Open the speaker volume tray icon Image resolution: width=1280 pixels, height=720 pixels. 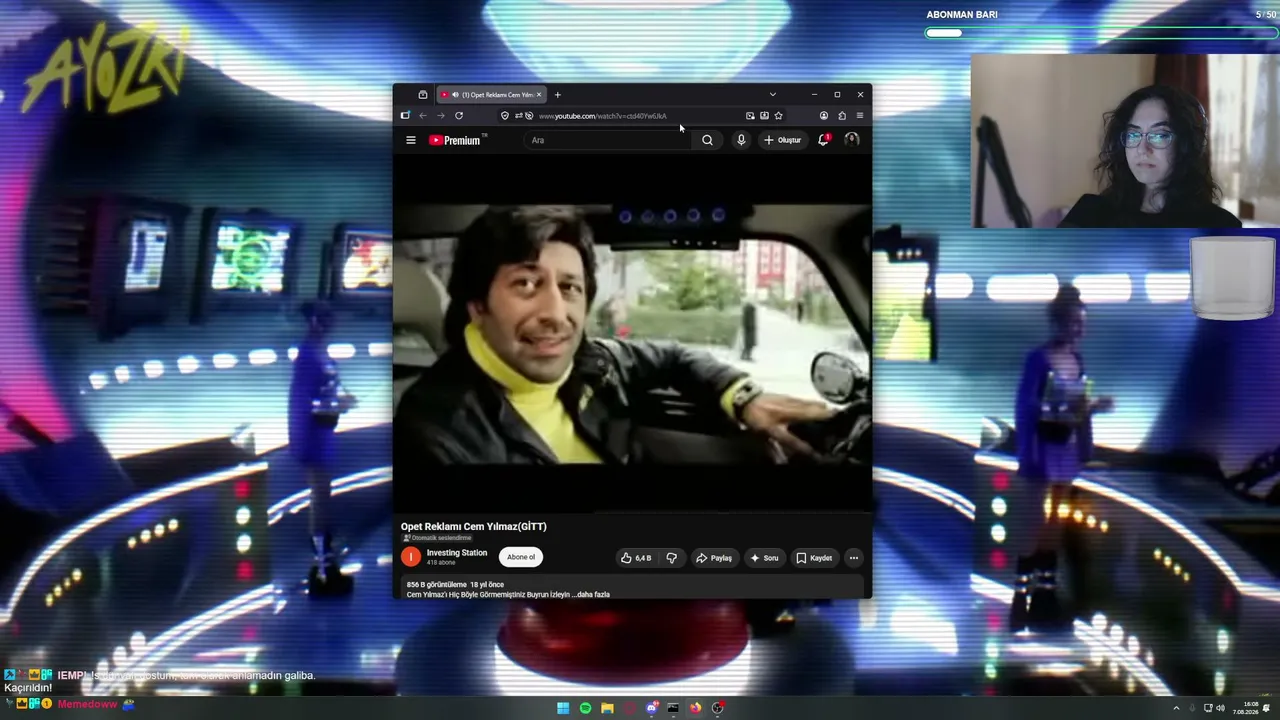tap(1220, 708)
